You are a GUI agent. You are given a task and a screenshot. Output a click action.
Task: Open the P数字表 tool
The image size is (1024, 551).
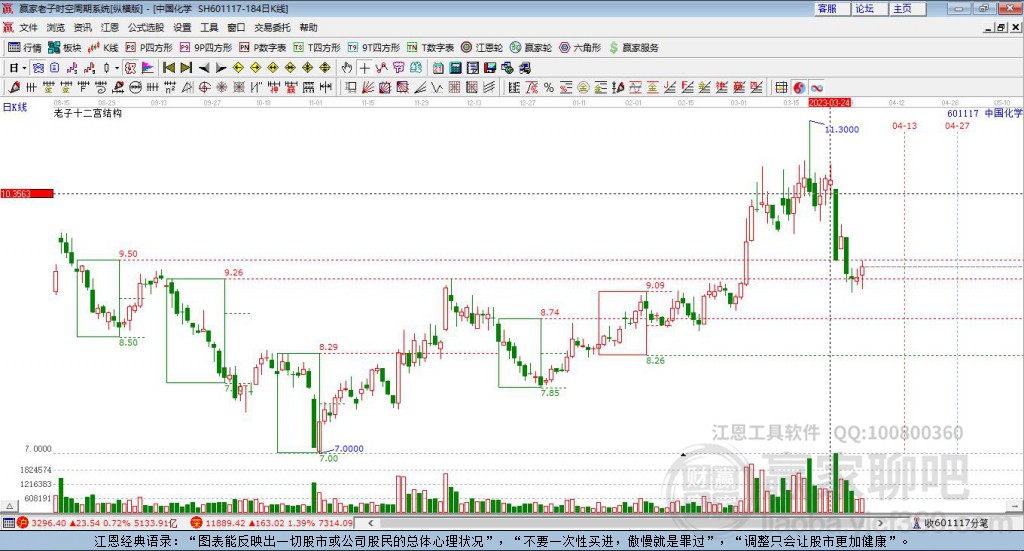tap(263, 48)
